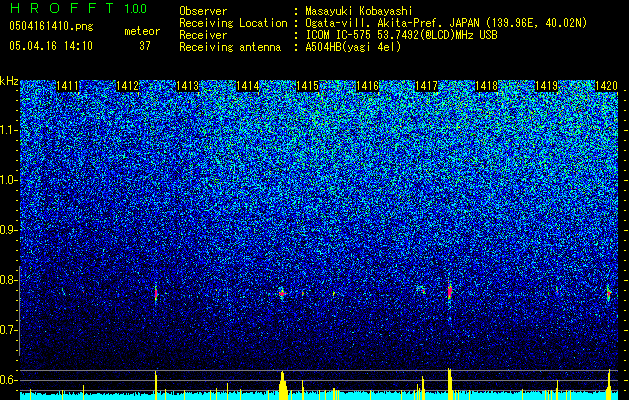Select observer name Masayuki Kobayashi

pos(359,11)
